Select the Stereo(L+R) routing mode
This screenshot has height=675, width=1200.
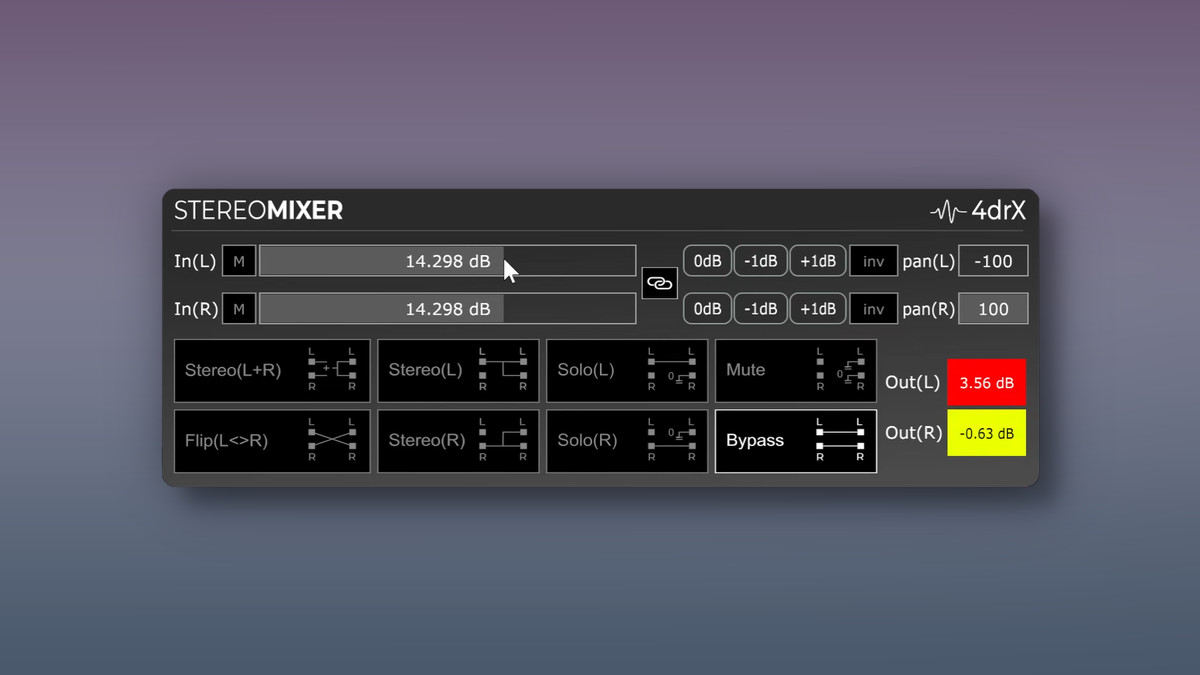tap(272, 370)
